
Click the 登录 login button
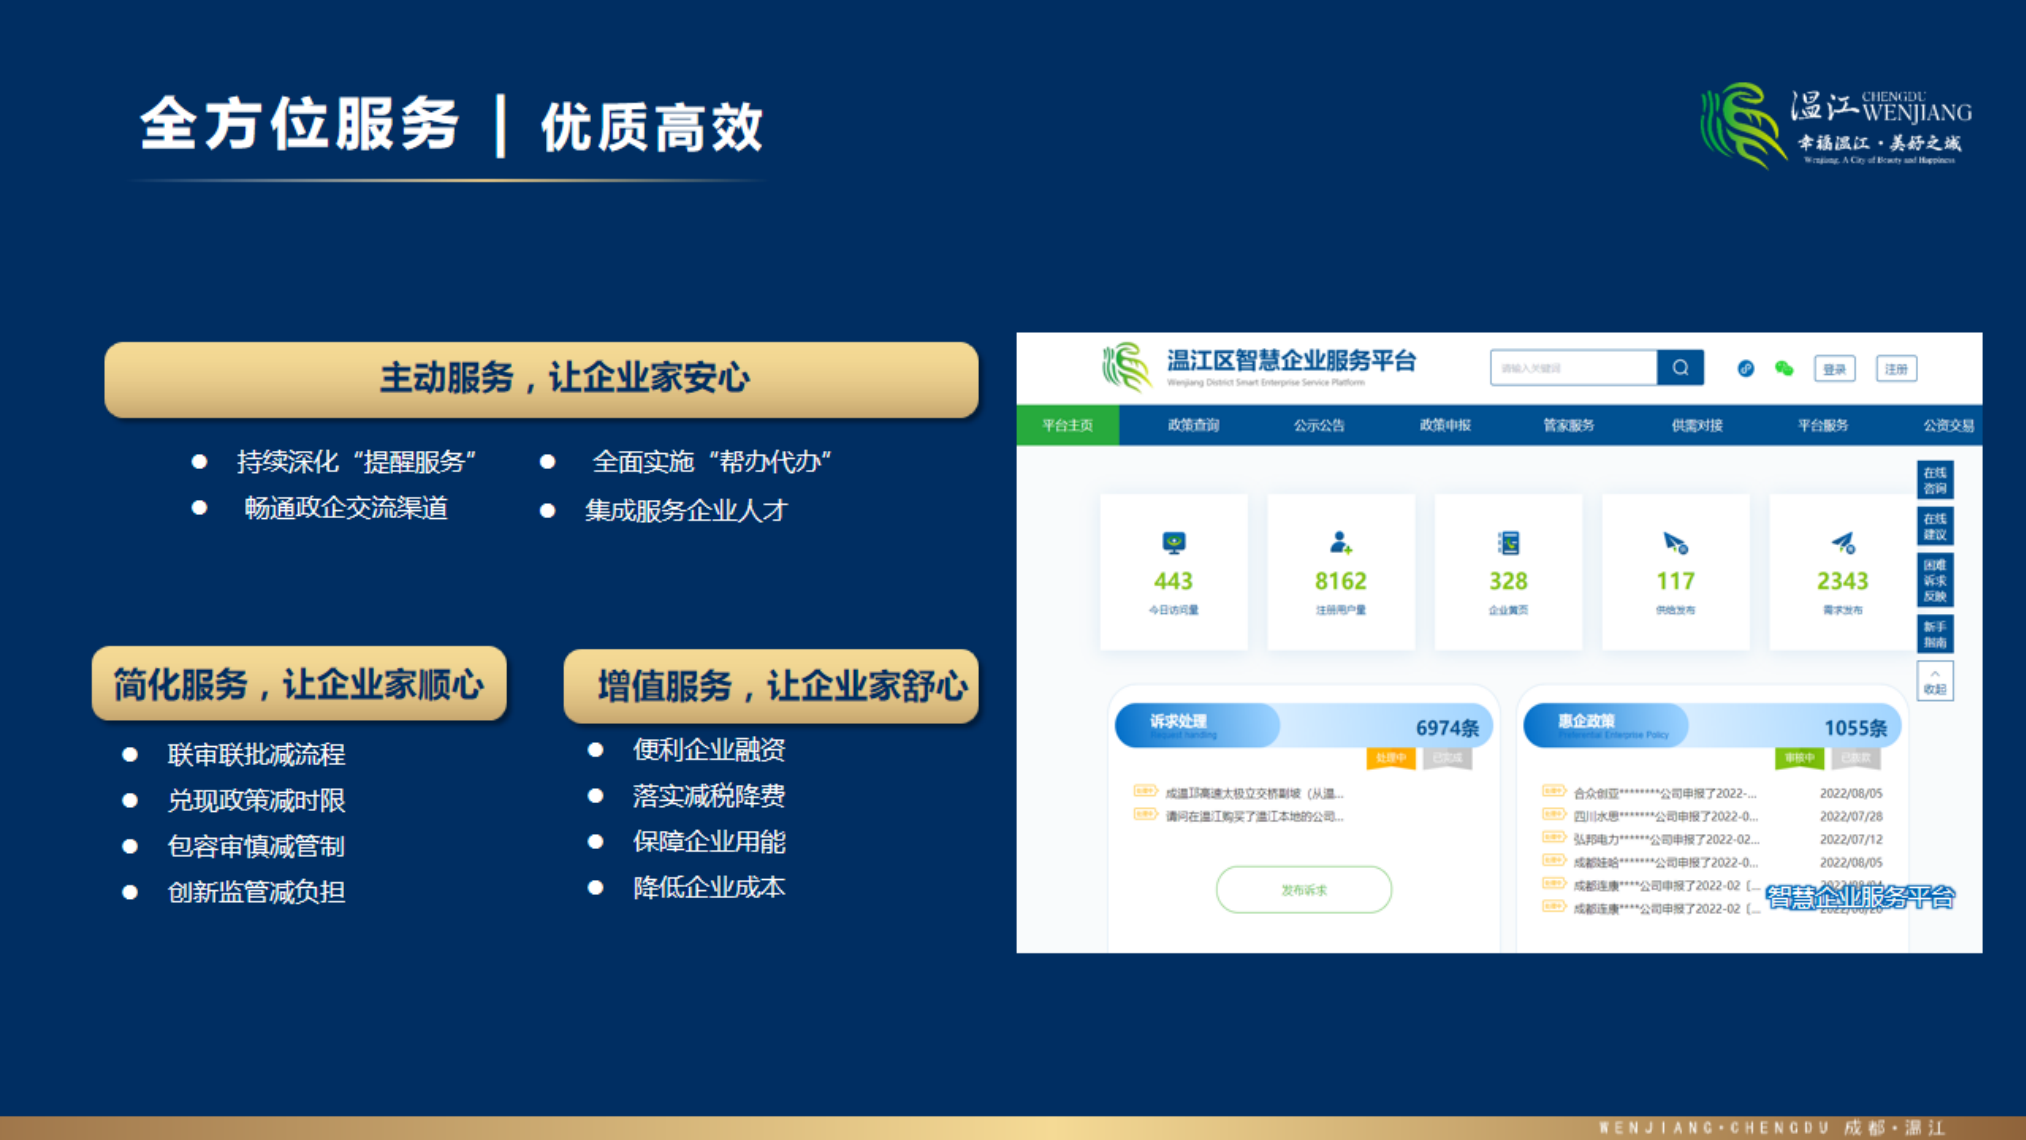tap(1834, 369)
